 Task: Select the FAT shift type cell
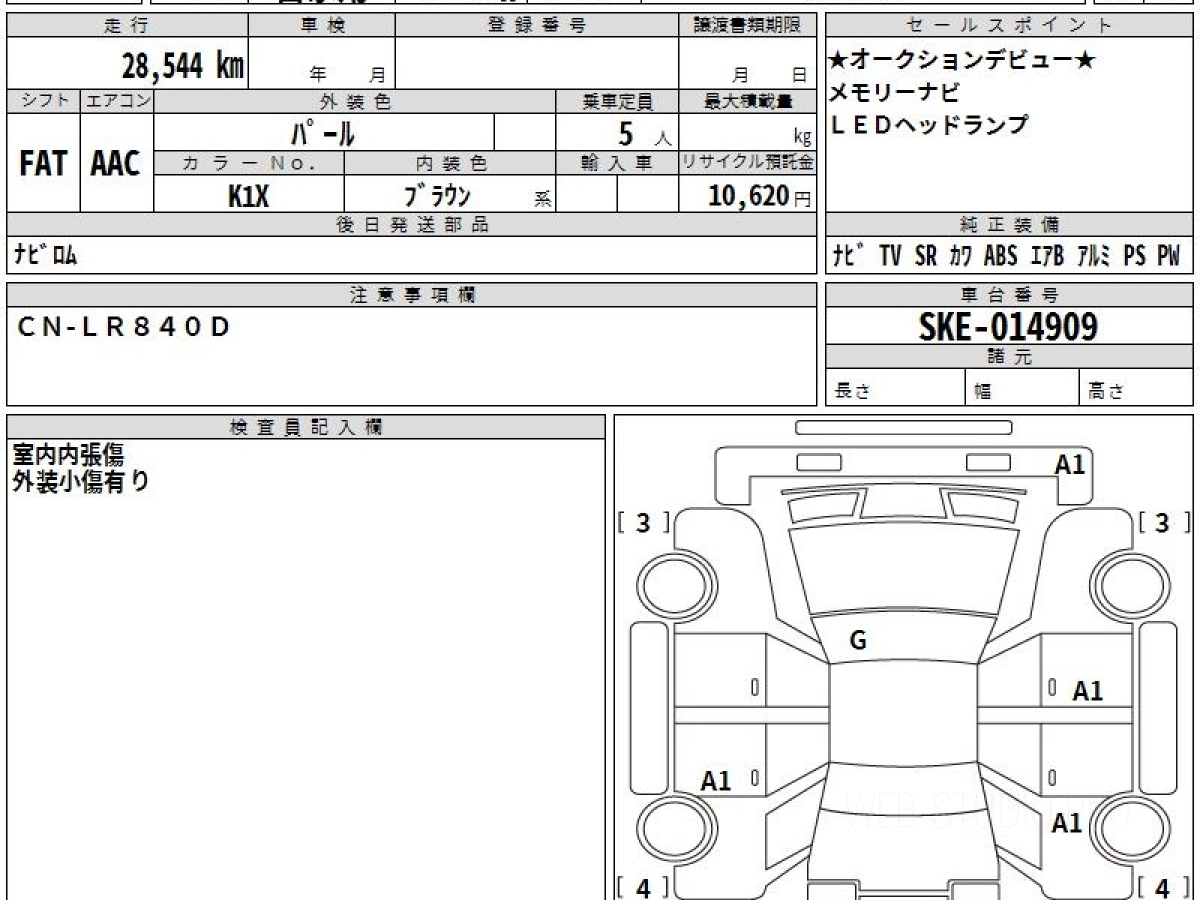(43, 164)
